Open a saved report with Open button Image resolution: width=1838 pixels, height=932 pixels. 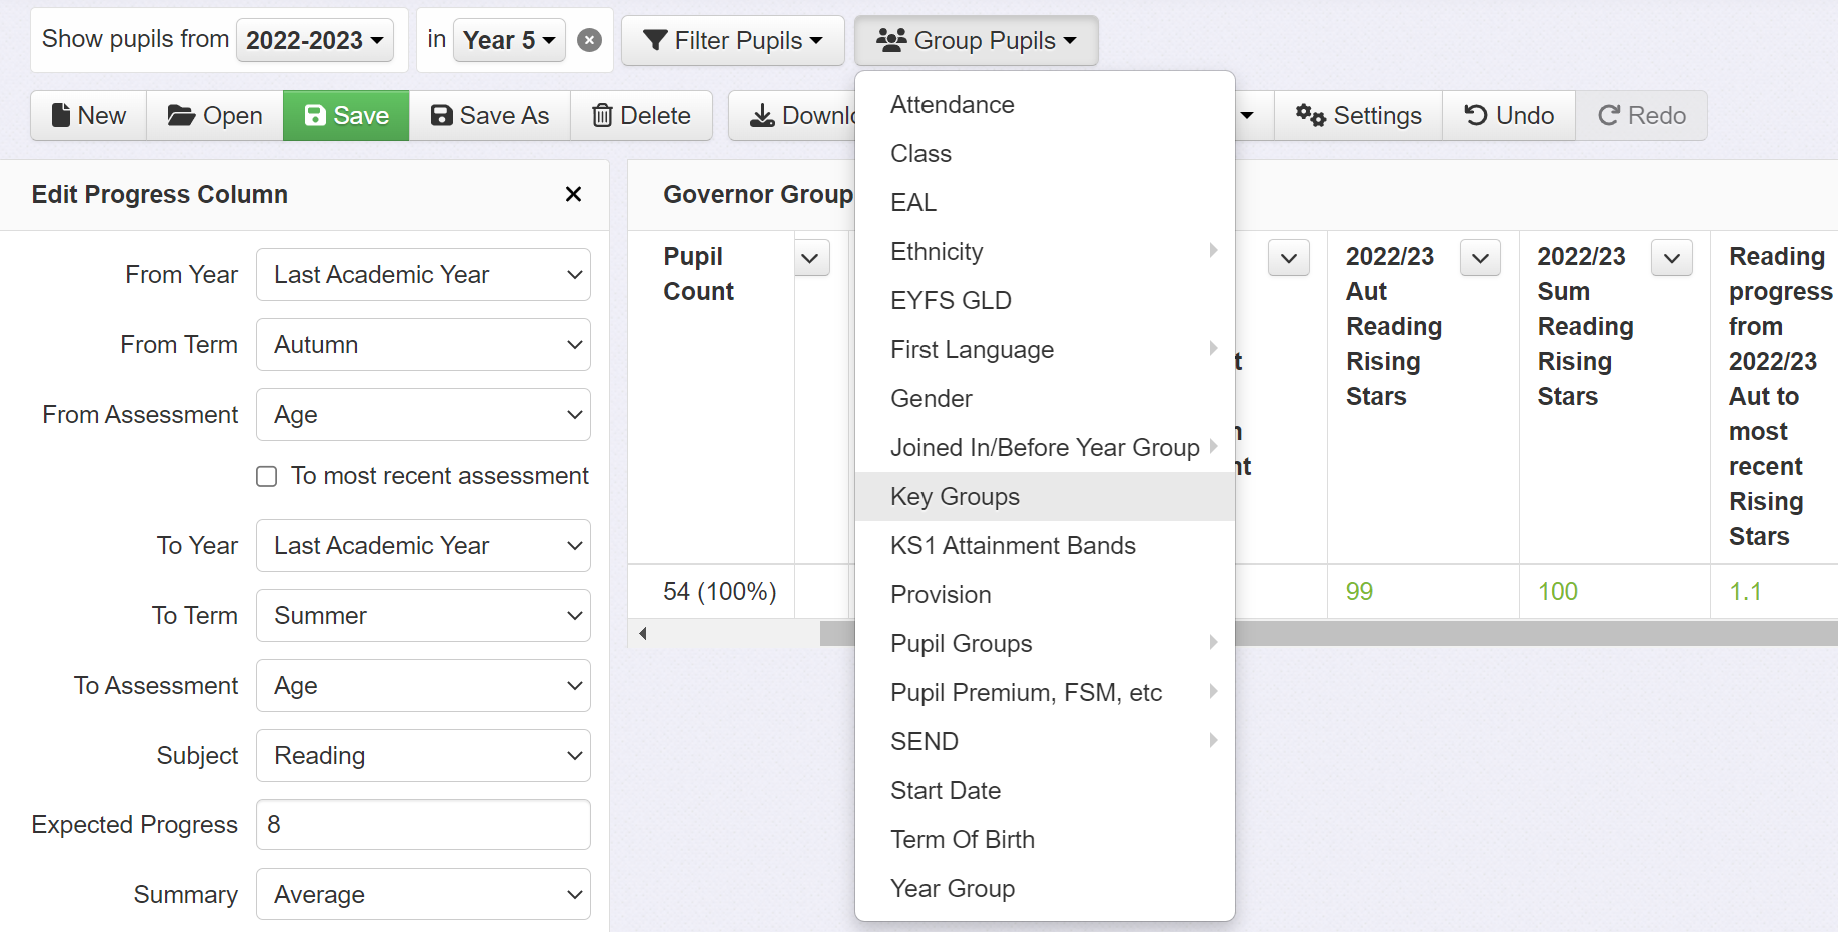coord(215,116)
